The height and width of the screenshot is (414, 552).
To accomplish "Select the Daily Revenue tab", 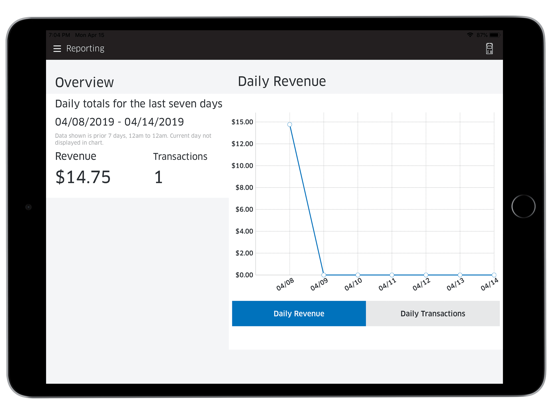I will (299, 313).
